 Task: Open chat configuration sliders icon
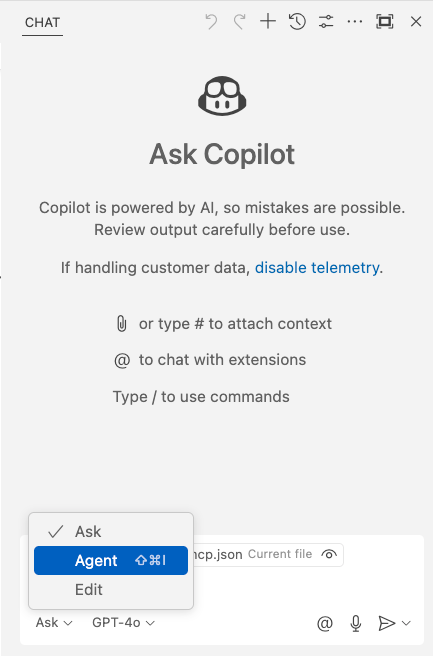[326, 21]
